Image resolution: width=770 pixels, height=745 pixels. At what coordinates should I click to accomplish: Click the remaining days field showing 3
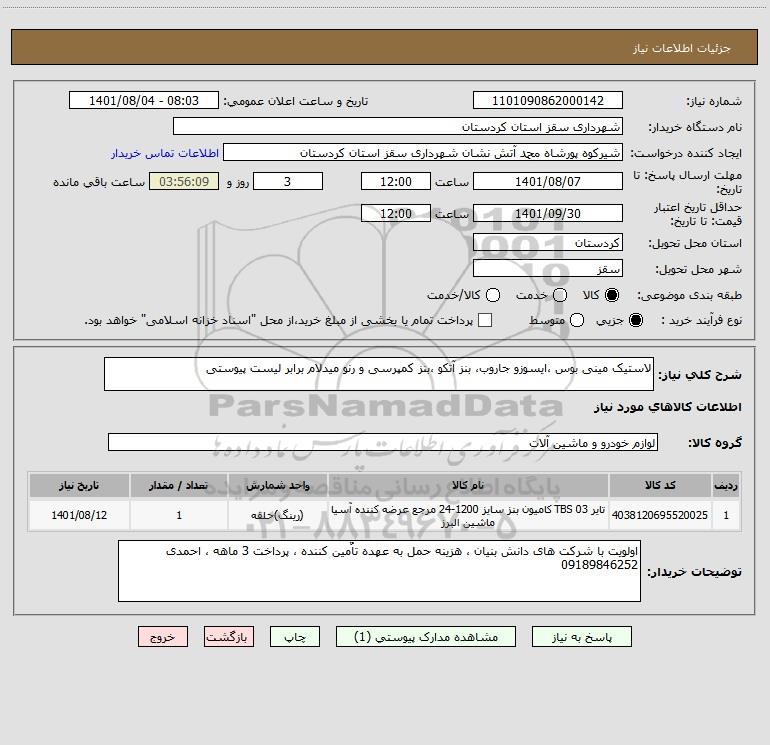(288, 181)
